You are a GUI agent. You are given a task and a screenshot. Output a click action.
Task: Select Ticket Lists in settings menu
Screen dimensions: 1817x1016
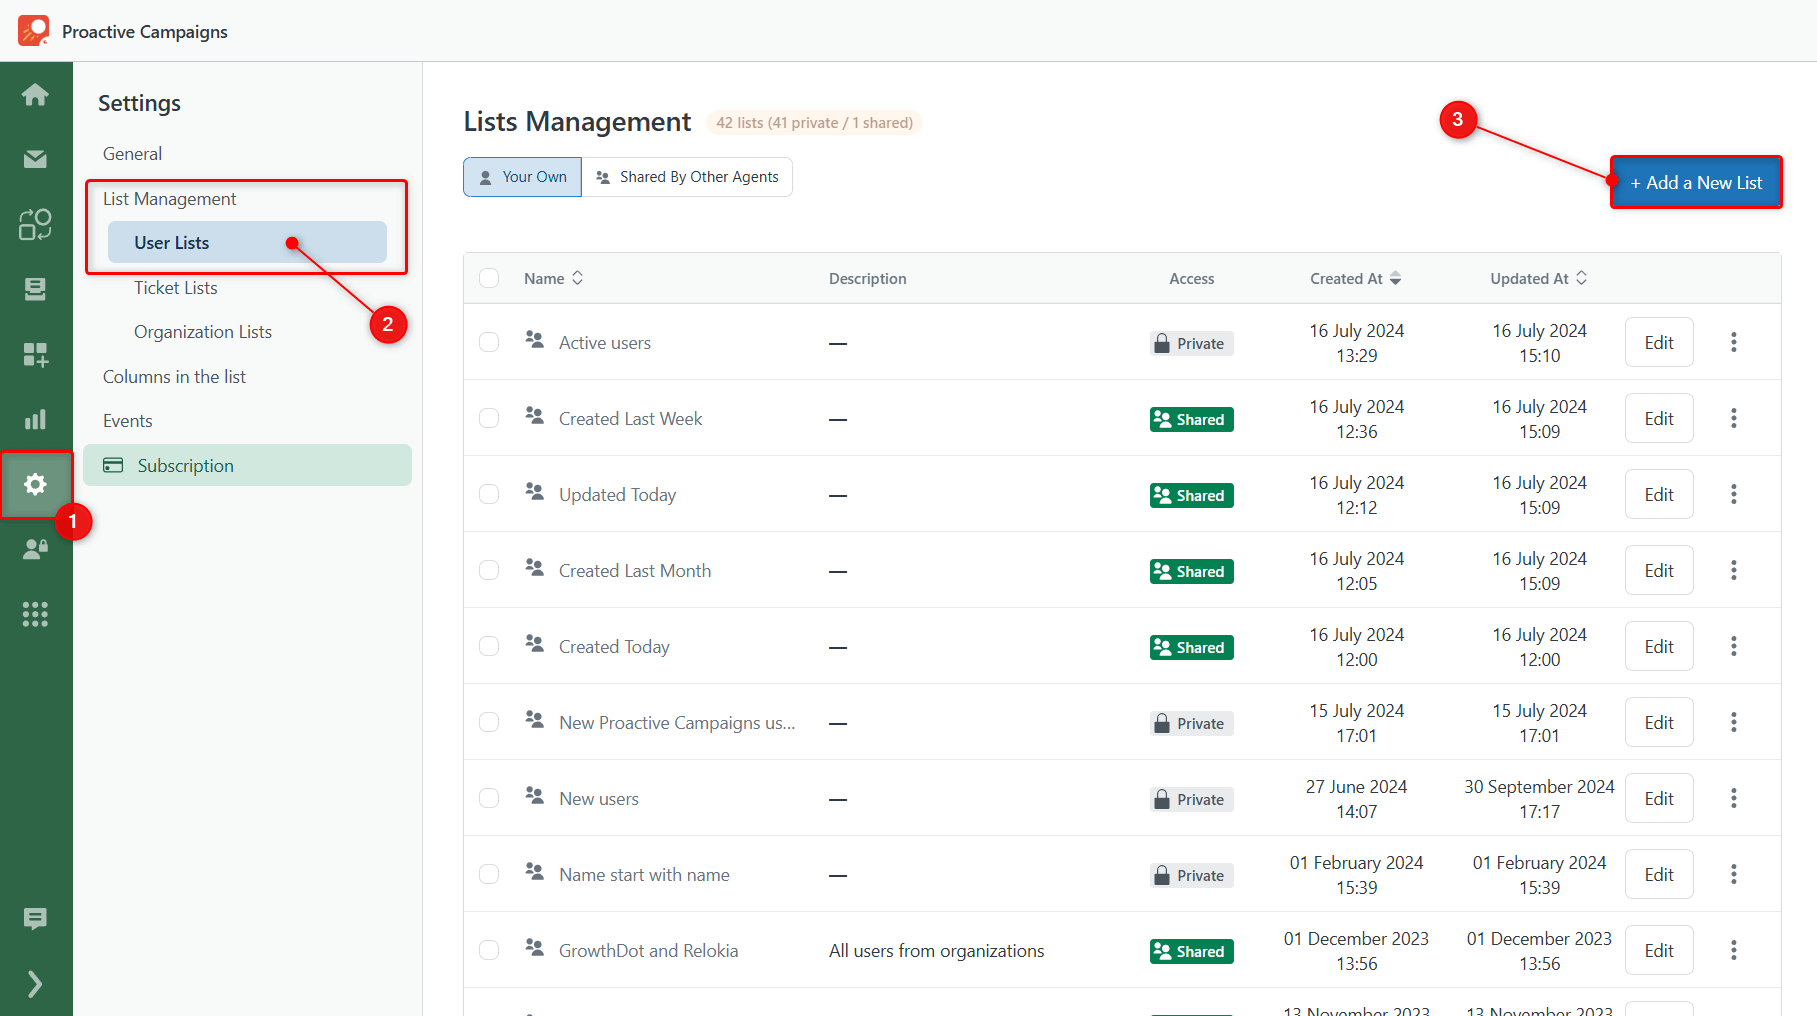pyautogui.click(x=176, y=287)
